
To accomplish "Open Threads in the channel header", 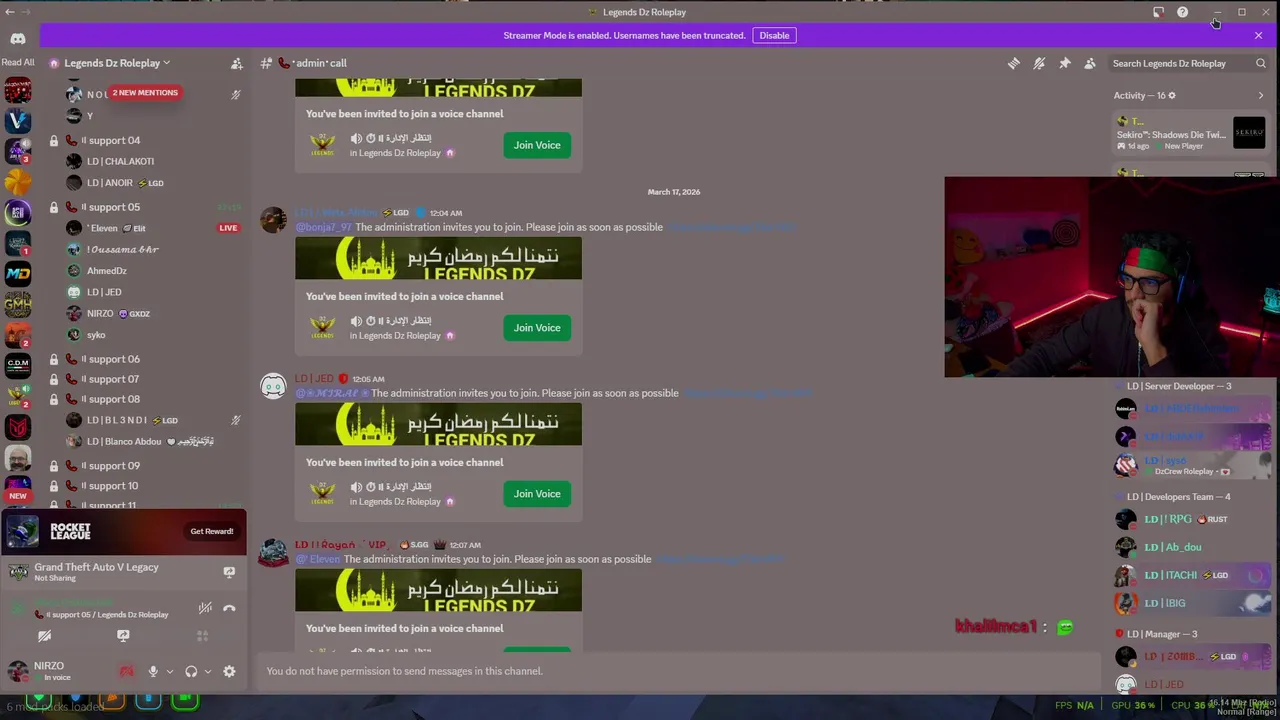I will point(1014,63).
